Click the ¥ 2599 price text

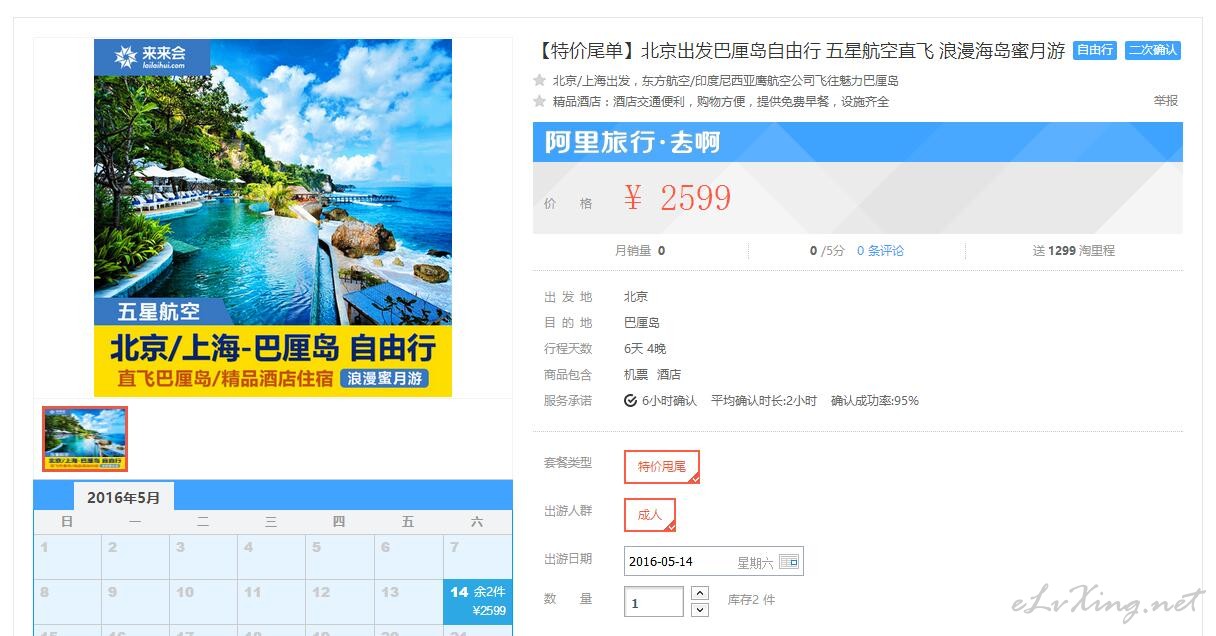[677, 198]
